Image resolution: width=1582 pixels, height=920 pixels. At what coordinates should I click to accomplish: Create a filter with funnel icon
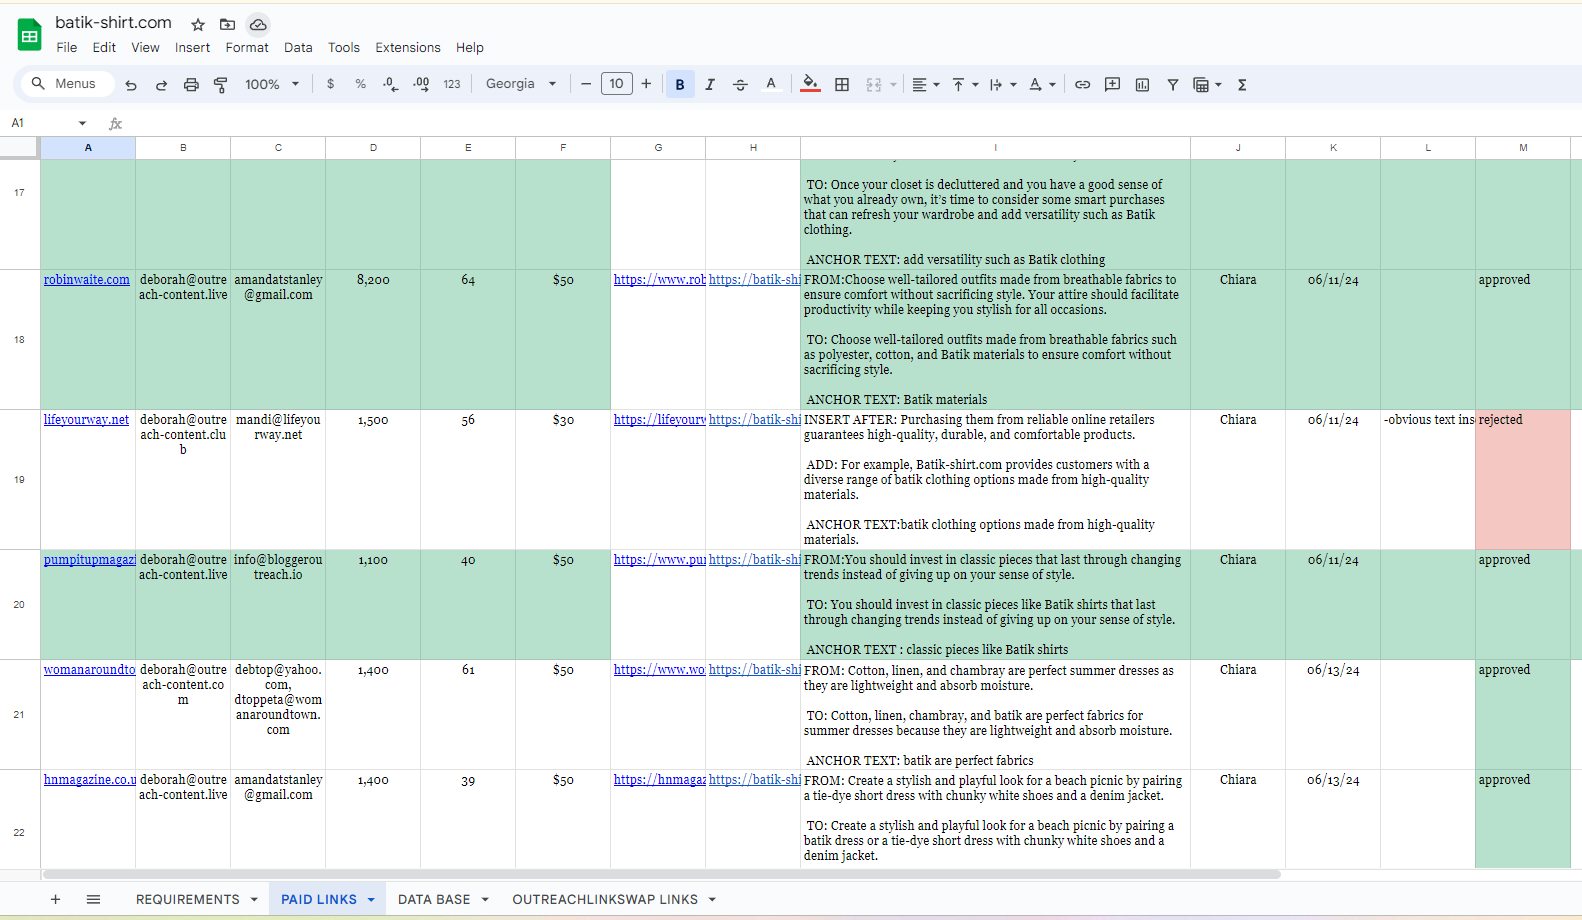(1173, 85)
